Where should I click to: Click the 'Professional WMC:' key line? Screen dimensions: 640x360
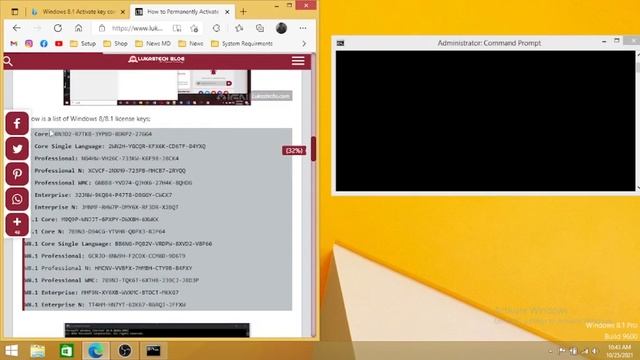[113, 183]
